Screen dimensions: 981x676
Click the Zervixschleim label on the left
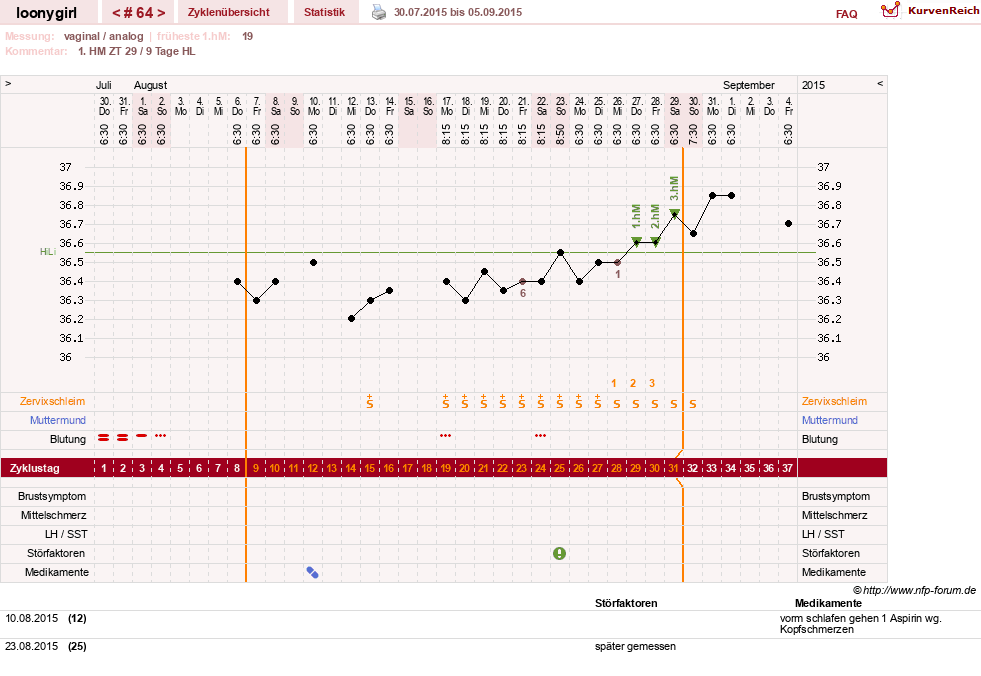52,401
